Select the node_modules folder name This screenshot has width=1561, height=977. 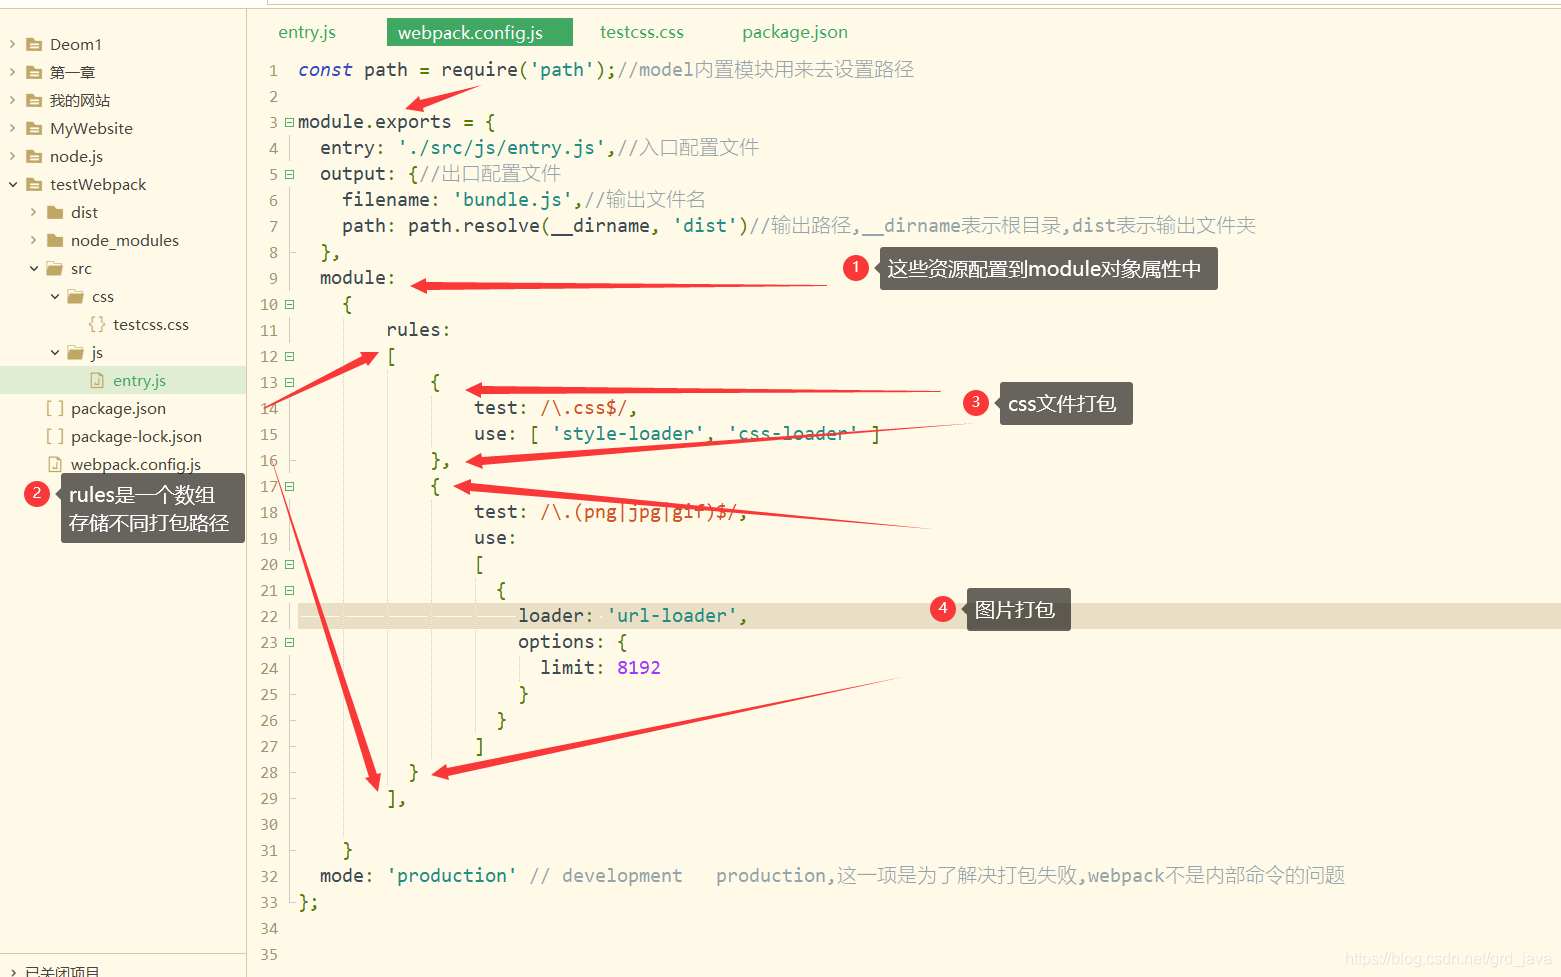[x=125, y=240]
